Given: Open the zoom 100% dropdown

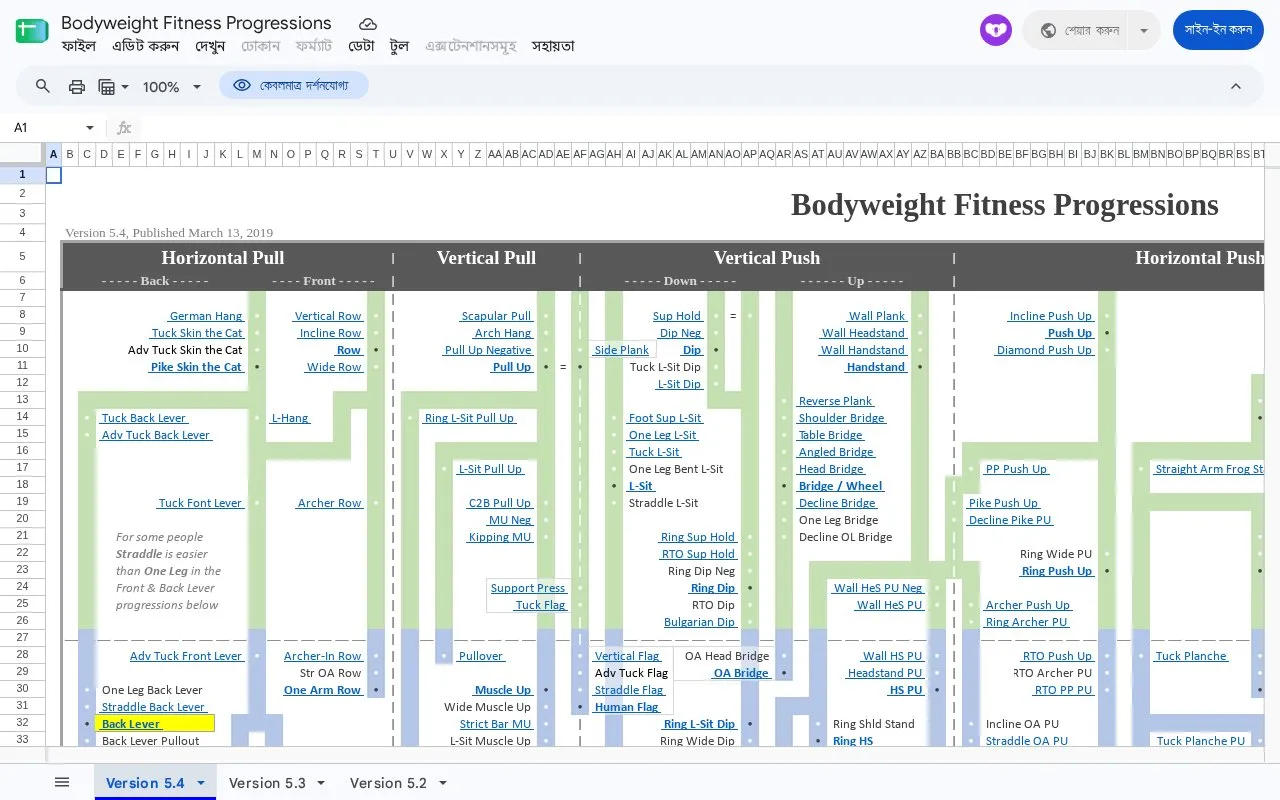Looking at the screenshot, I should (172, 87).
